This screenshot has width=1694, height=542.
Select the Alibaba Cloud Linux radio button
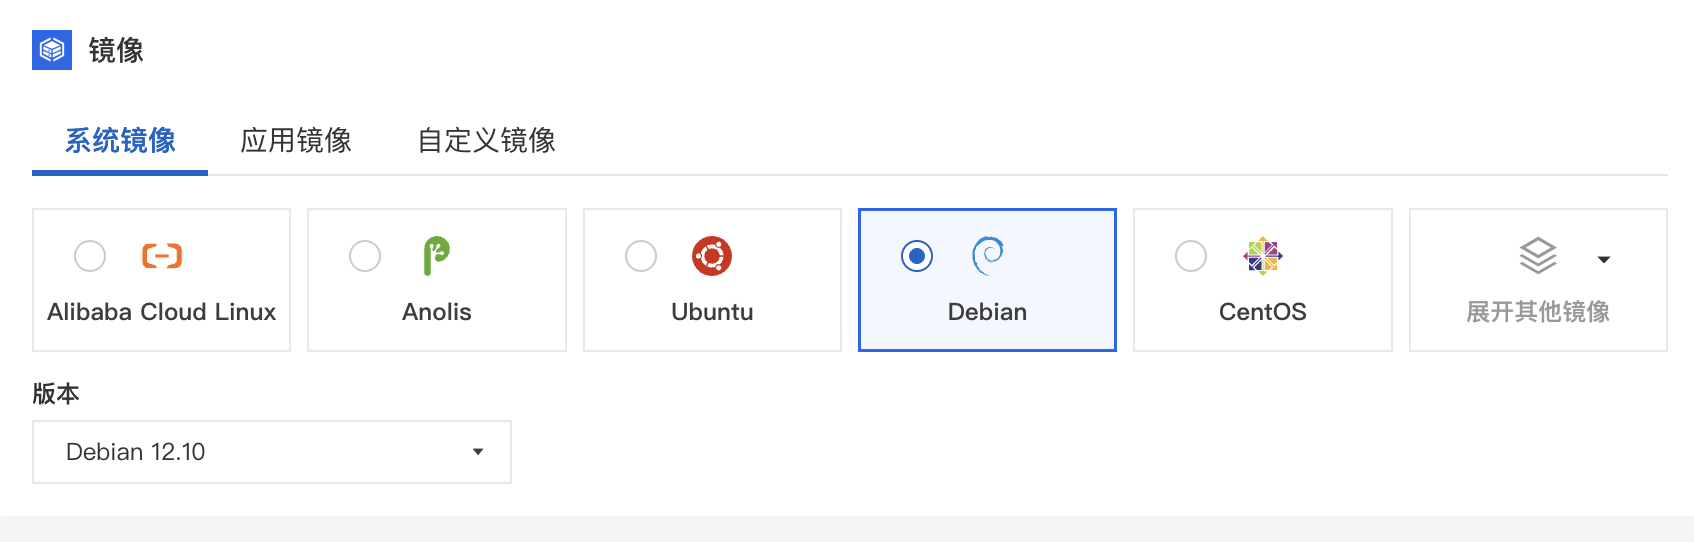click(x=90, y=256)
